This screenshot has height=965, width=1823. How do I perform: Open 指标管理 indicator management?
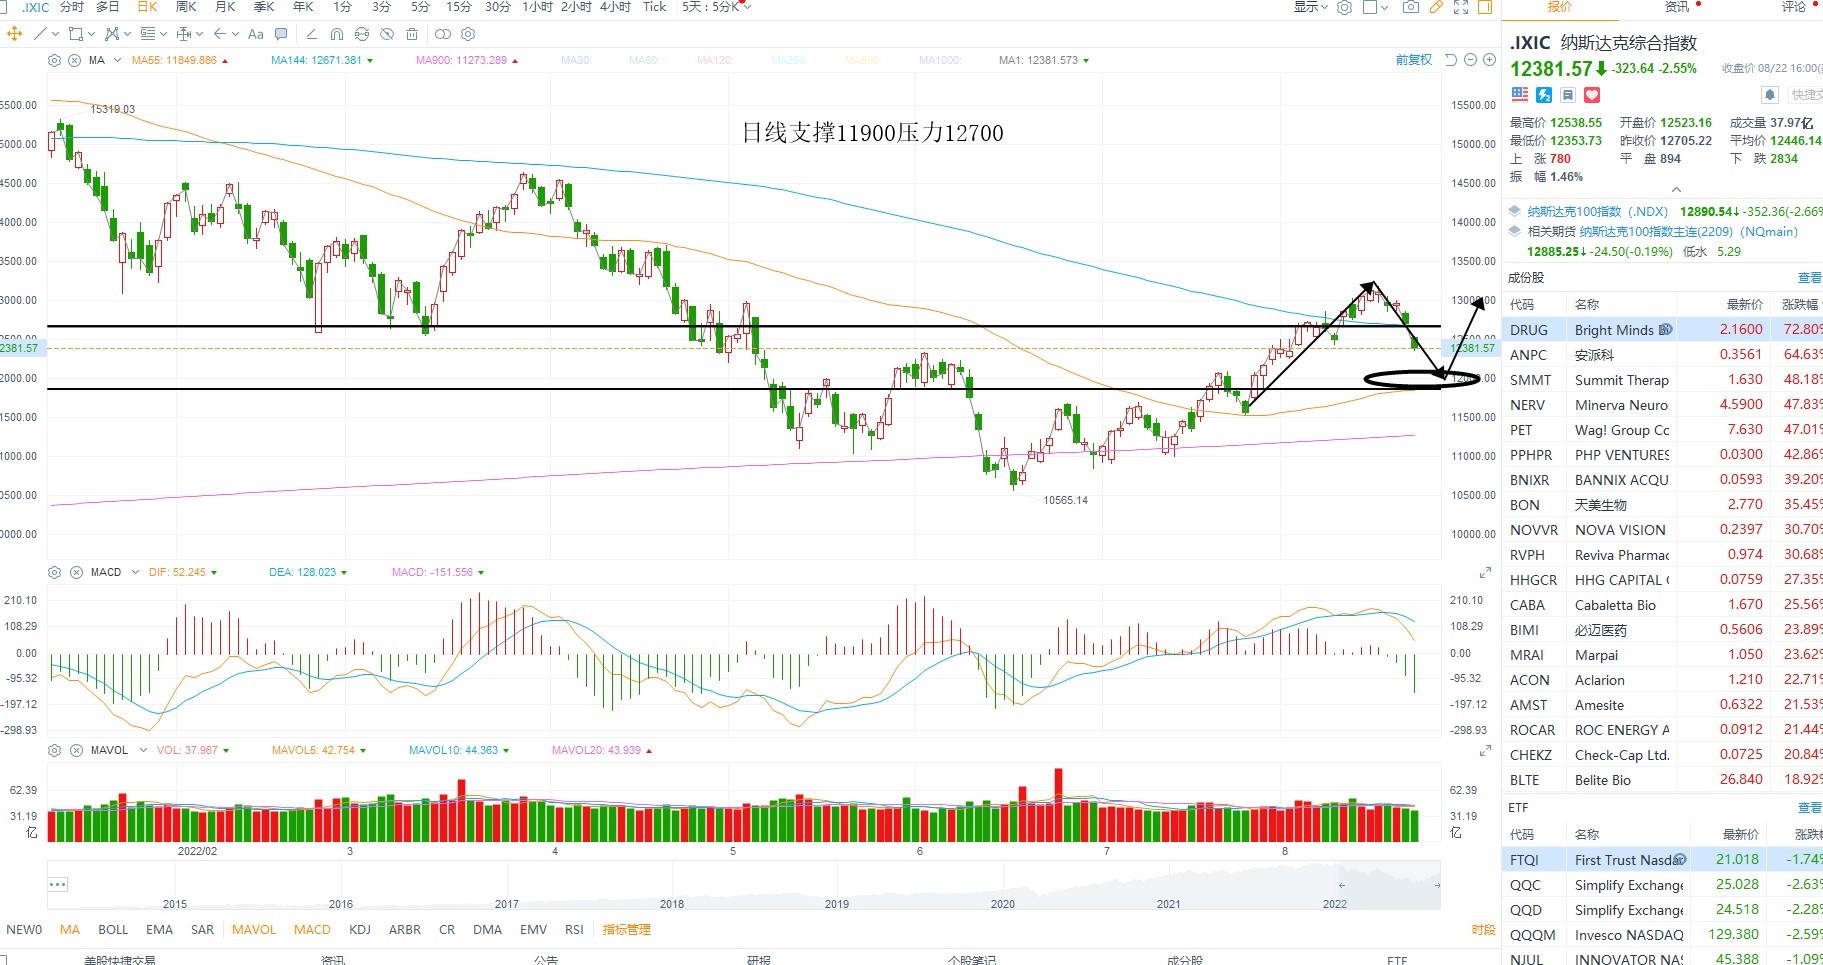click(627, 930)
